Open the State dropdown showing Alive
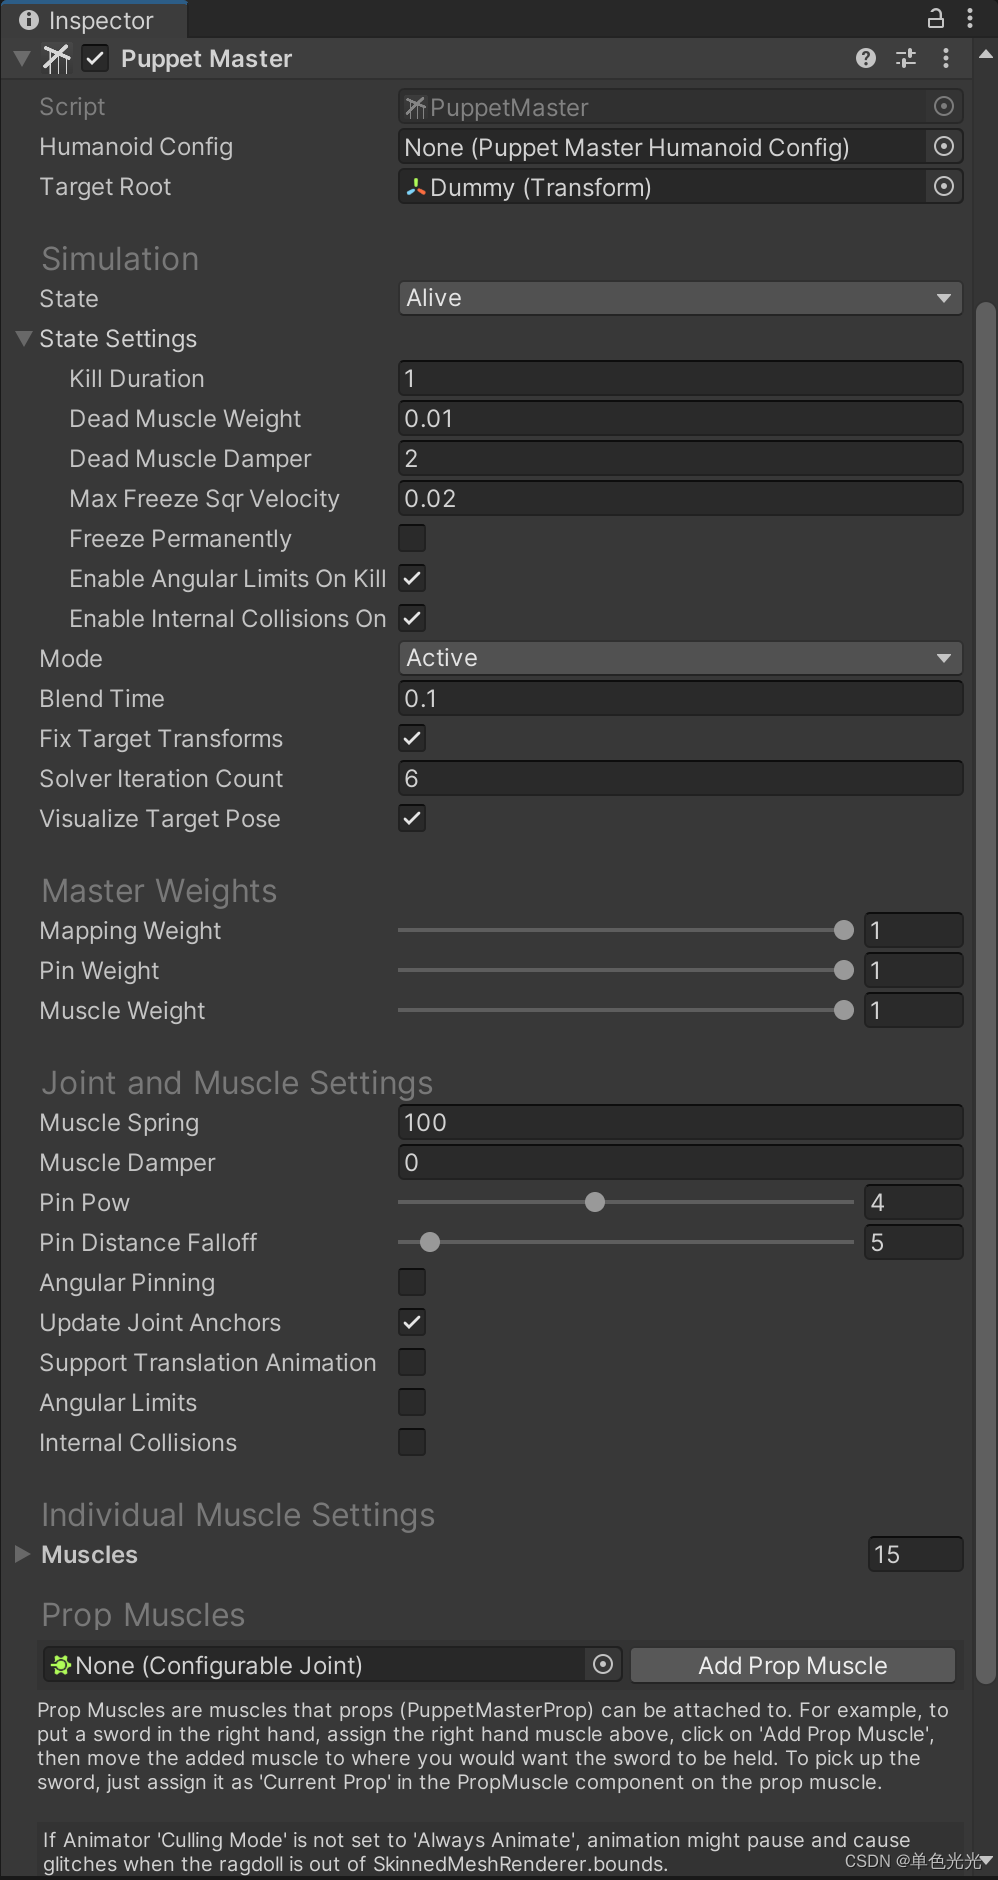Viewport: 998px width, 1880px height. point(680,298)
